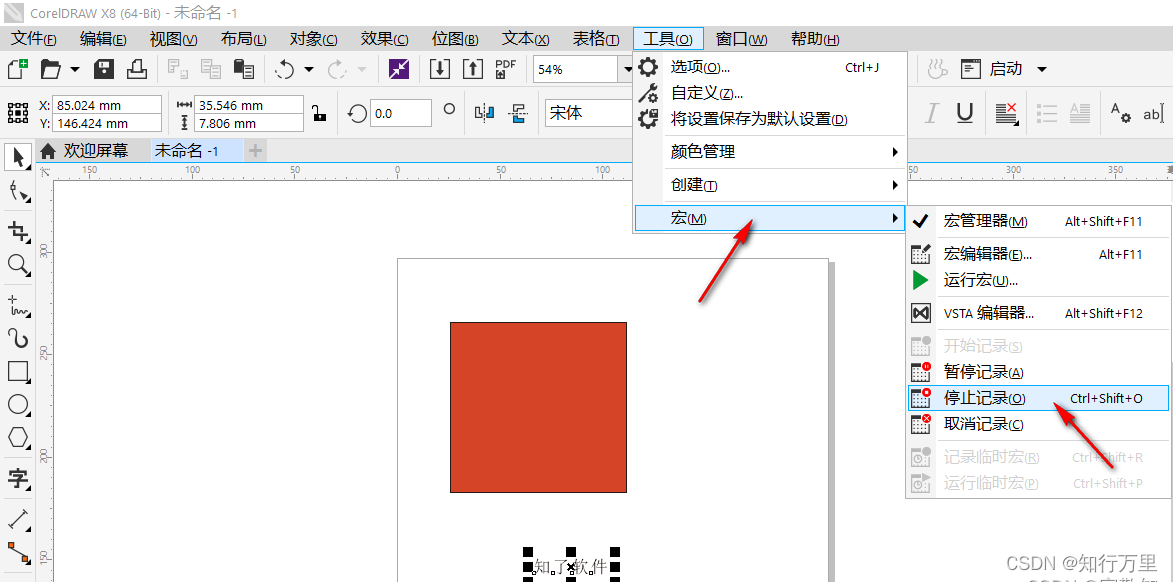Viewport: 1173px width, 582px height.
Task: Open the text alignment dropdown icon
Action: pos(1008,114)
